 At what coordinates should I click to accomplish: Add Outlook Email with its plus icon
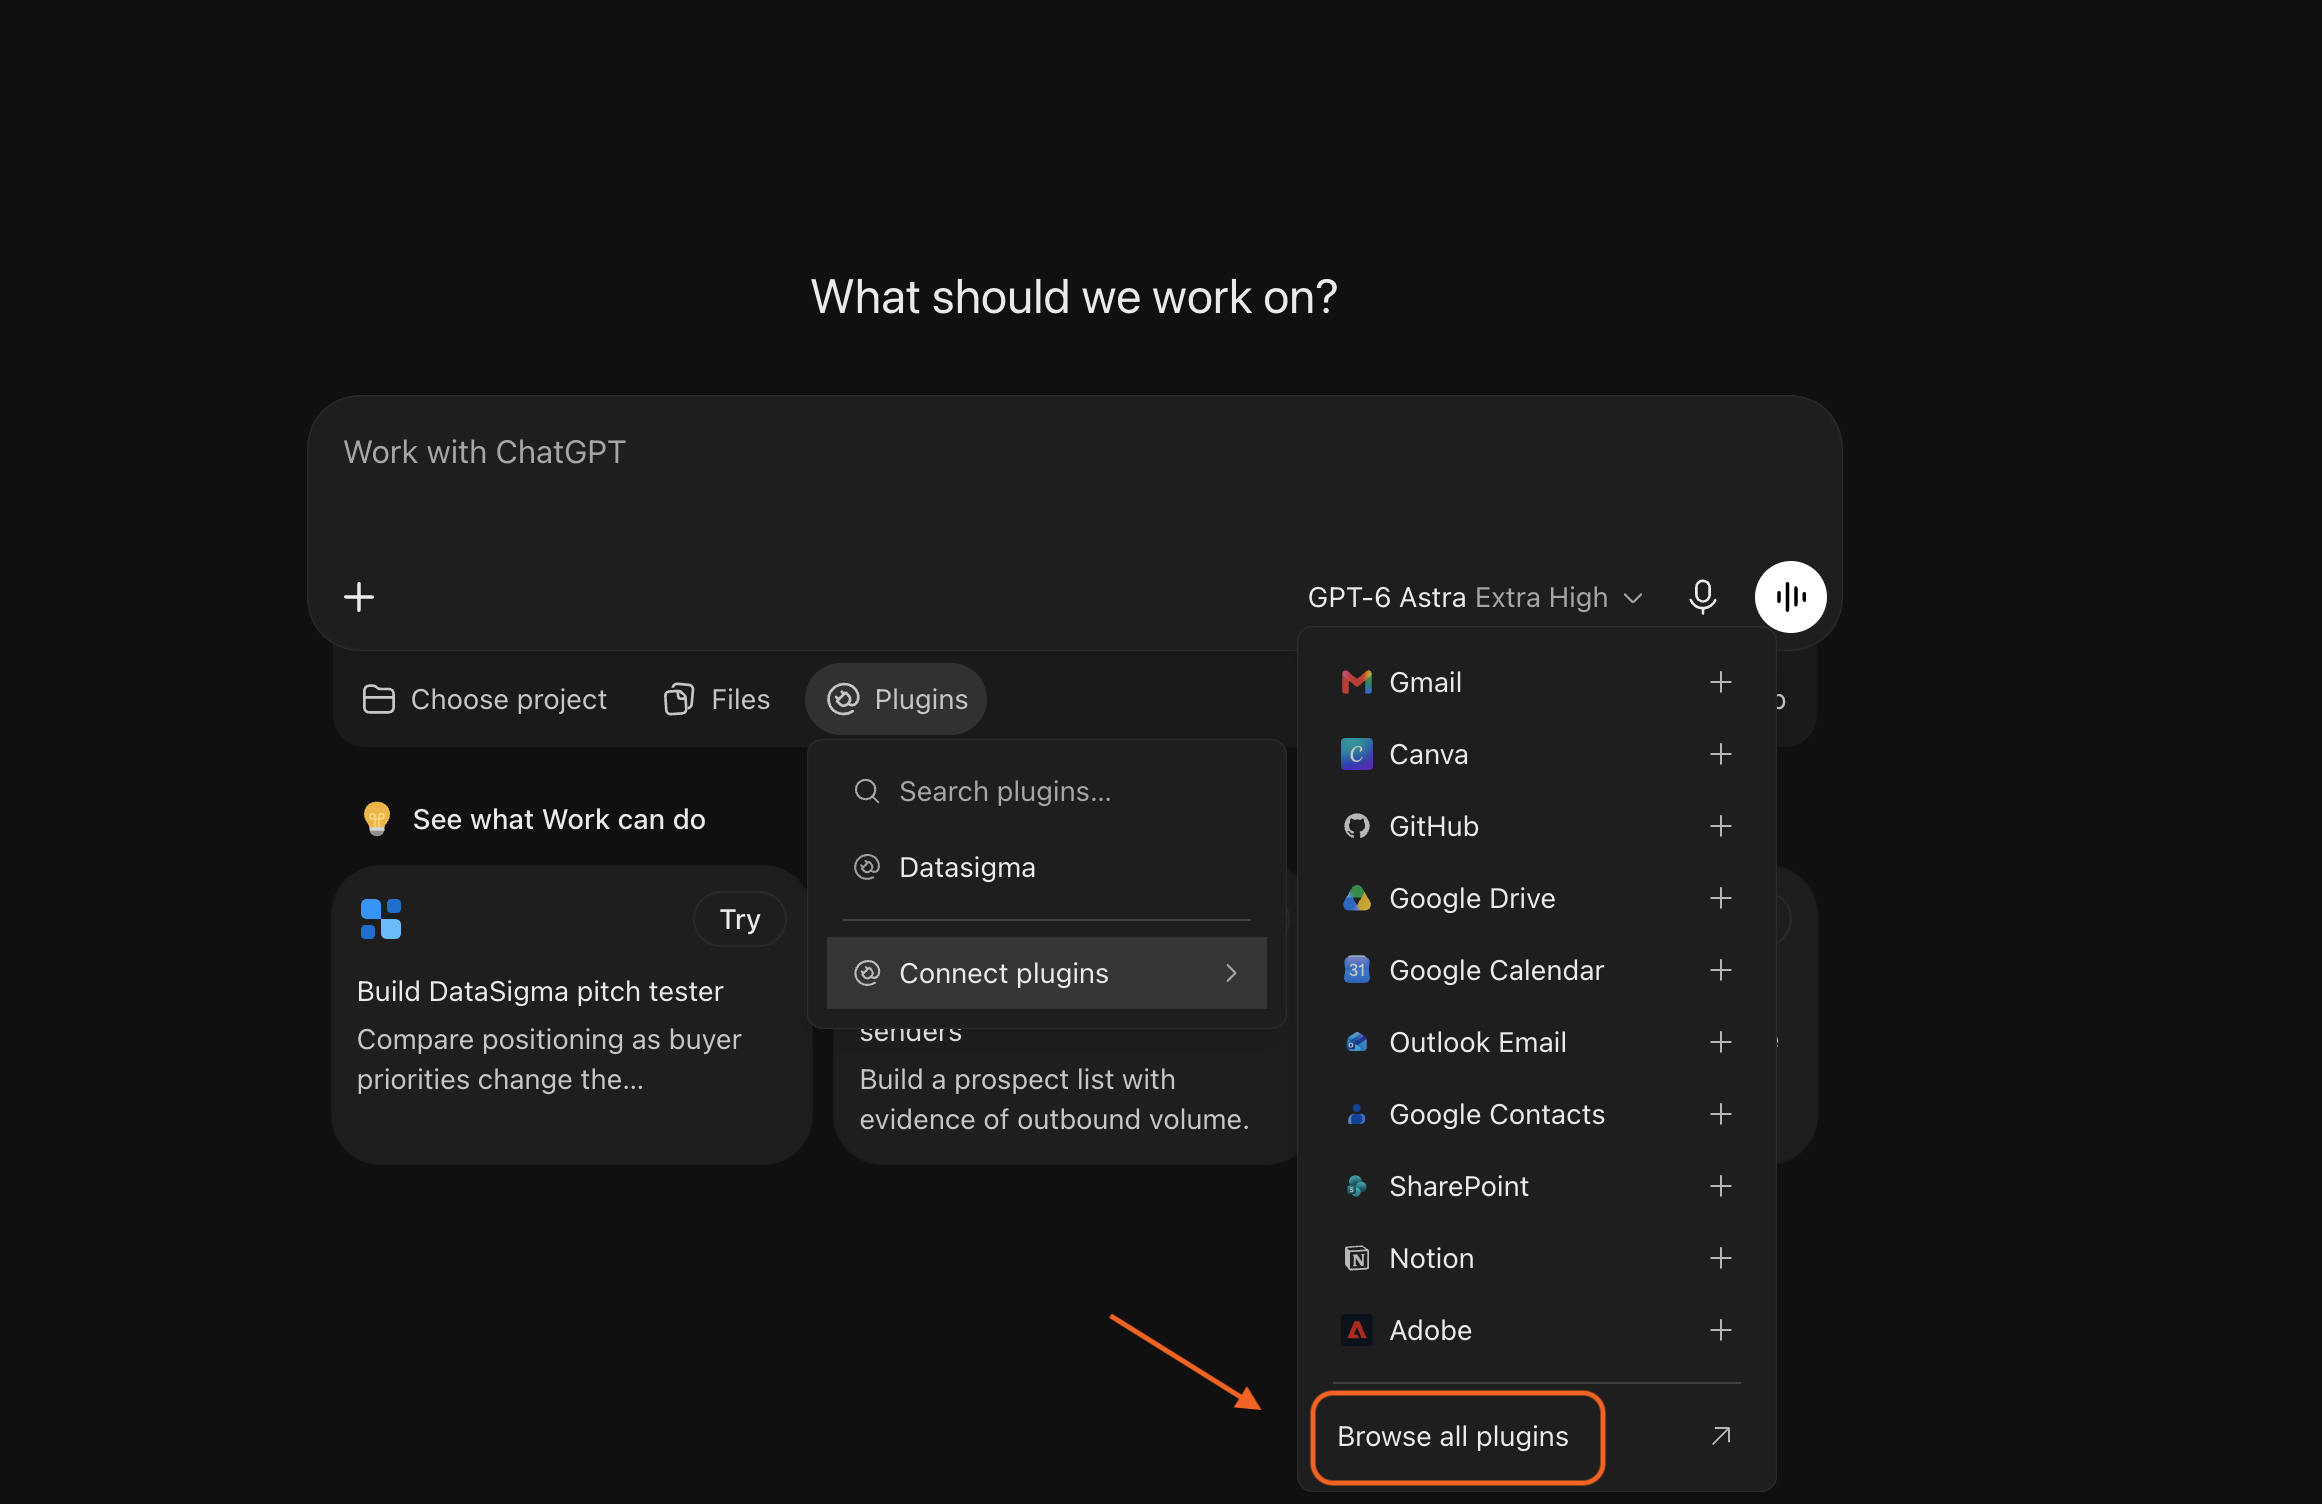pyautogui.click(x=1720, y=1042)
